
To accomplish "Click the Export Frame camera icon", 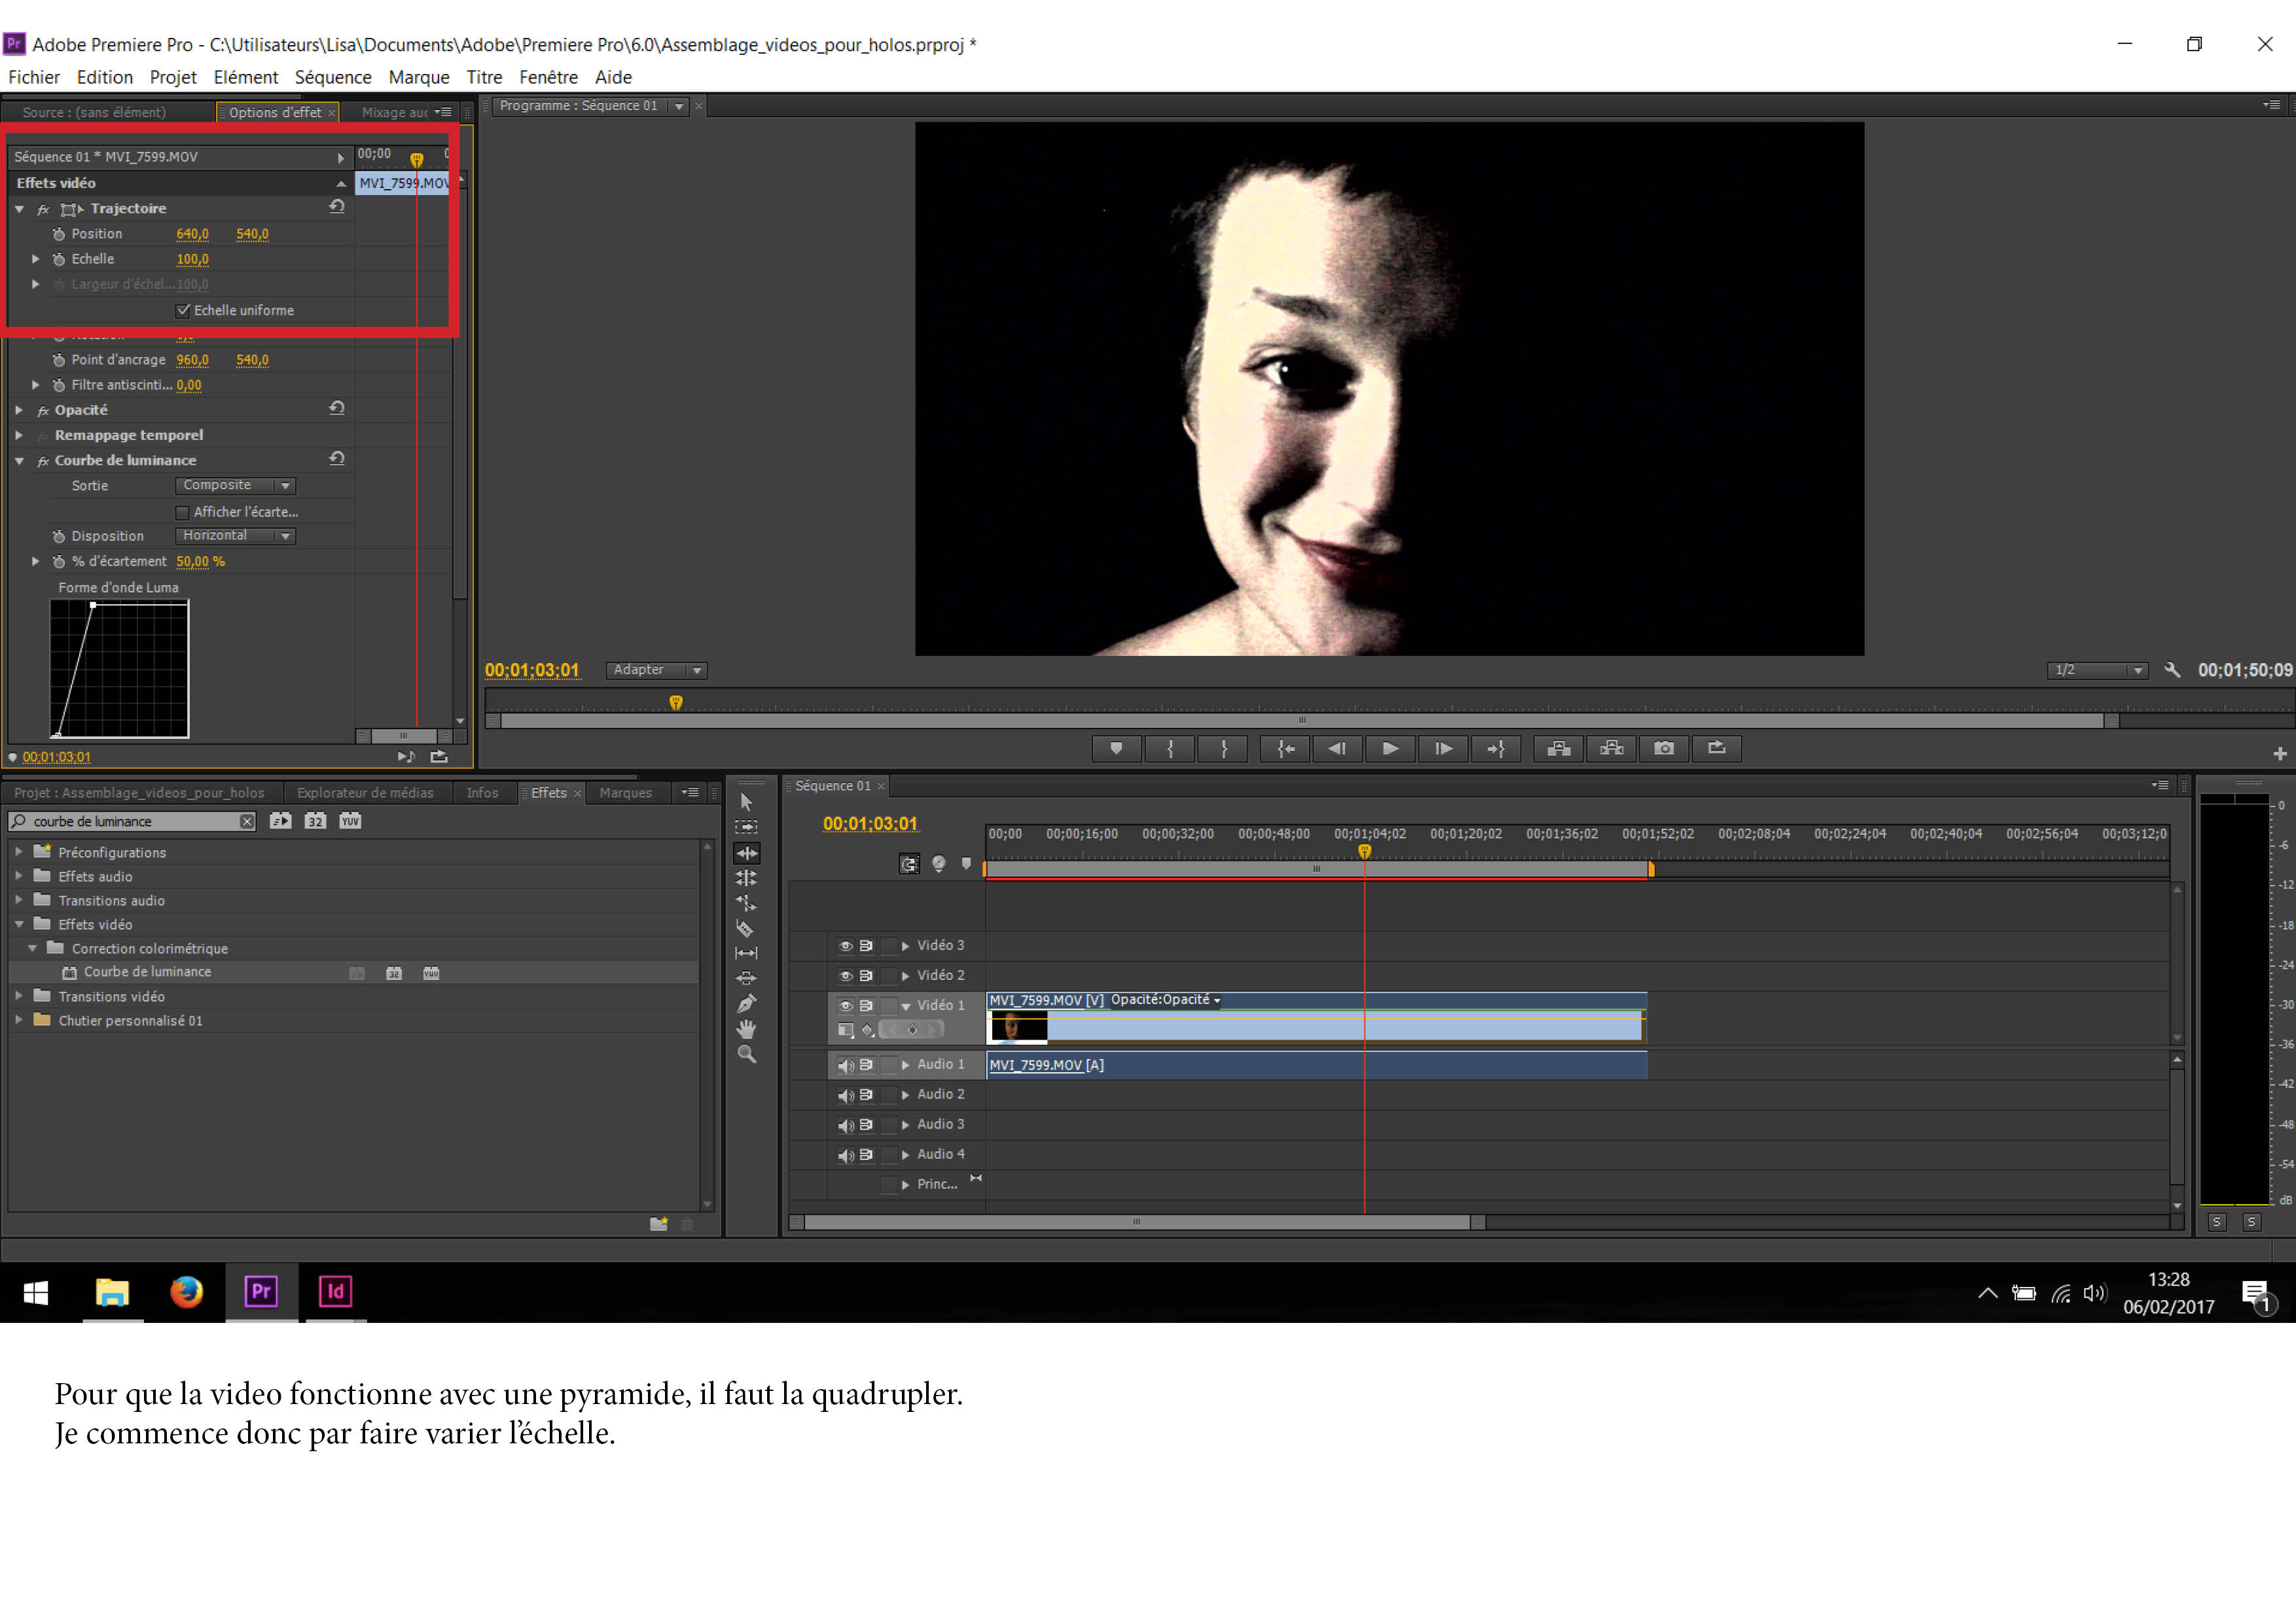I will pyautogui.click(x=1664, y=748).
